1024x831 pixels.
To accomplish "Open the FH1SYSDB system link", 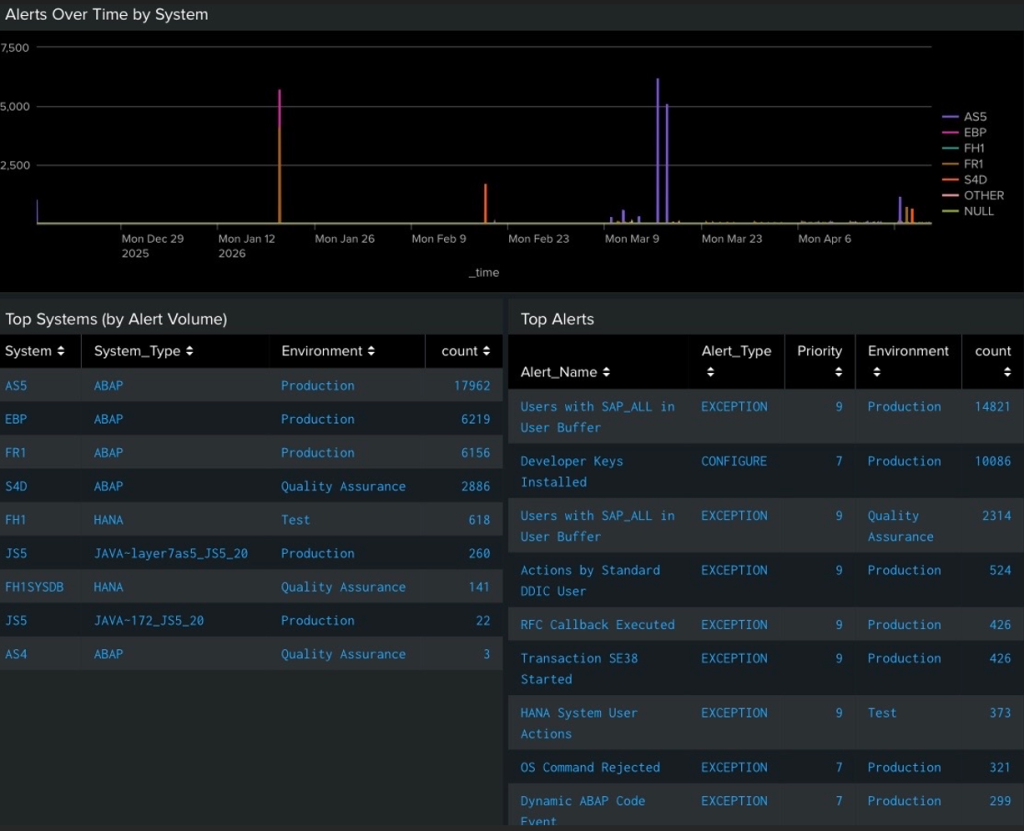I will 34,587.
